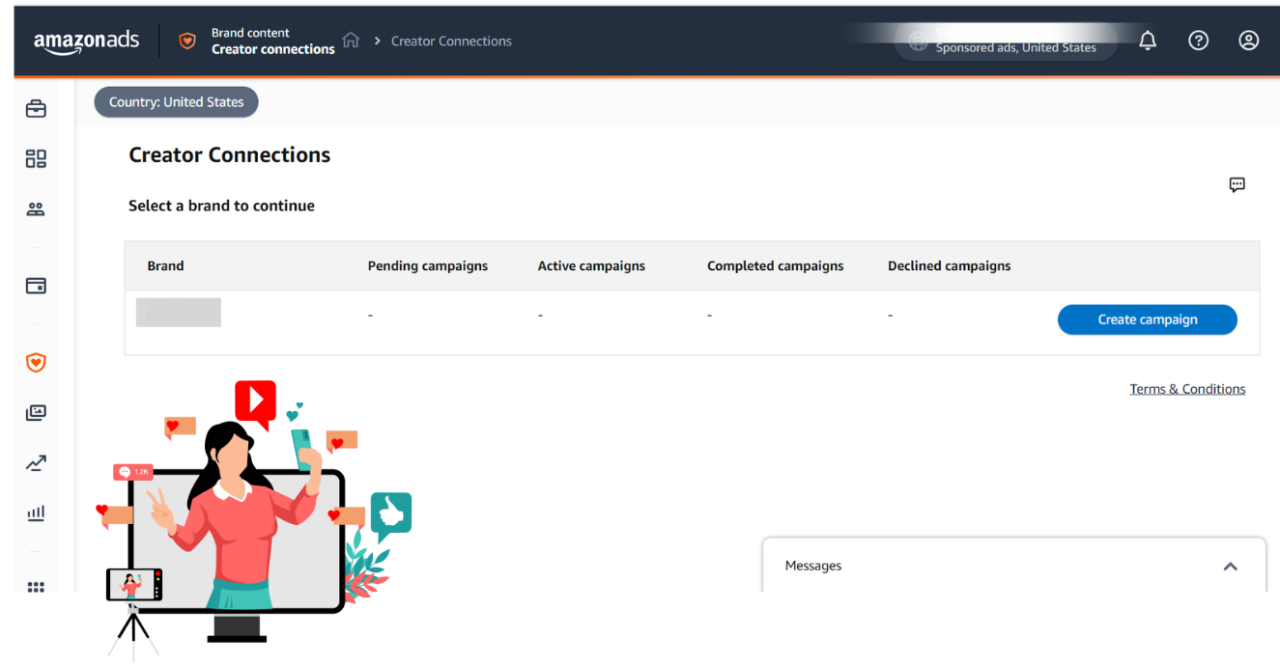Click the Amazon Ads logo
The height and width of the screenshot is (665, 1280).
coord(86,42)
